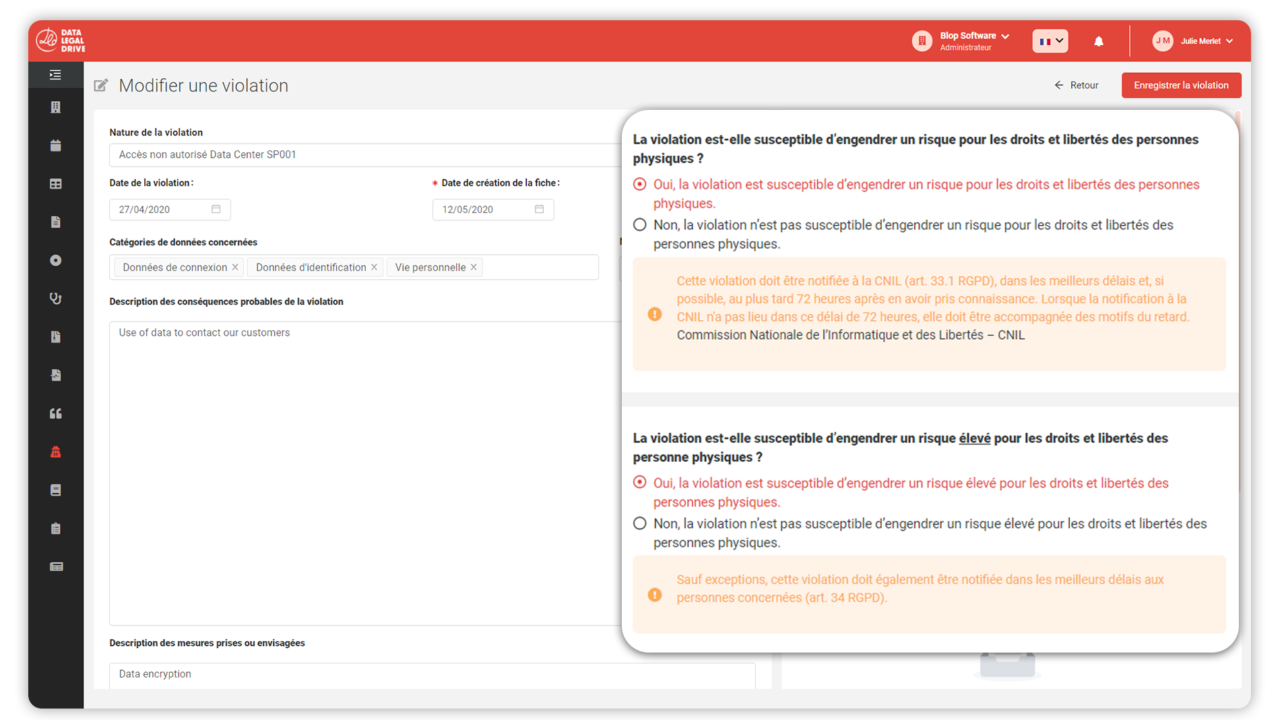
Task: Open the table grid icon in sidebar
Action: coord(55,184)
